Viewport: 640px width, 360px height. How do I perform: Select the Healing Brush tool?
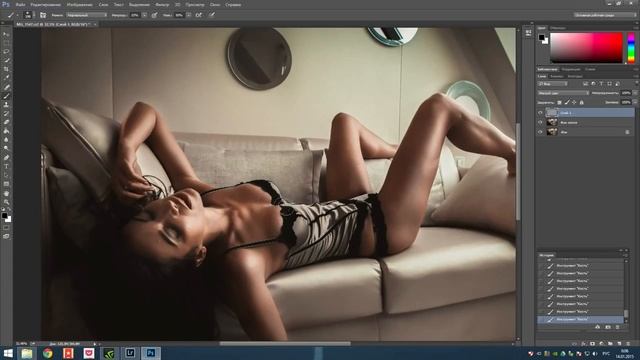6,87
